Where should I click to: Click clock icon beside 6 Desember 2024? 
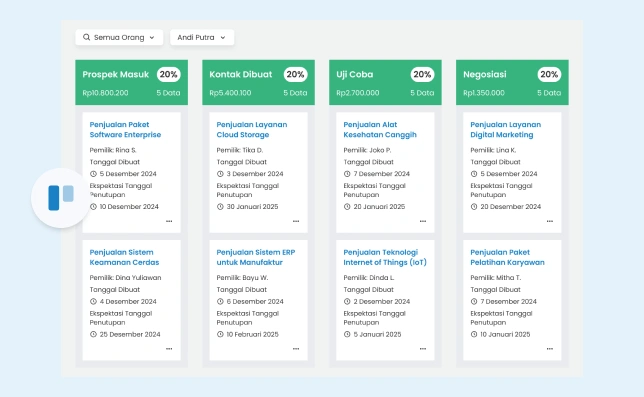tap(220, 301)
